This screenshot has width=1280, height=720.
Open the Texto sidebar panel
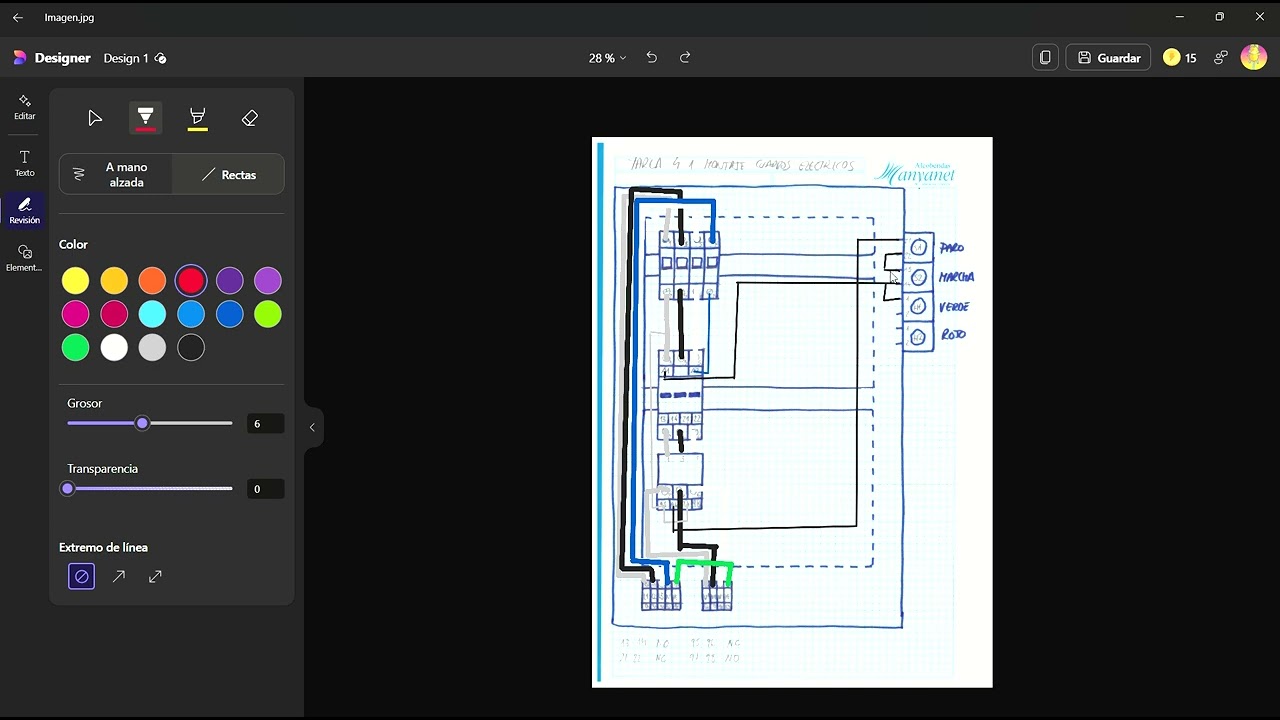click(25, 164)
